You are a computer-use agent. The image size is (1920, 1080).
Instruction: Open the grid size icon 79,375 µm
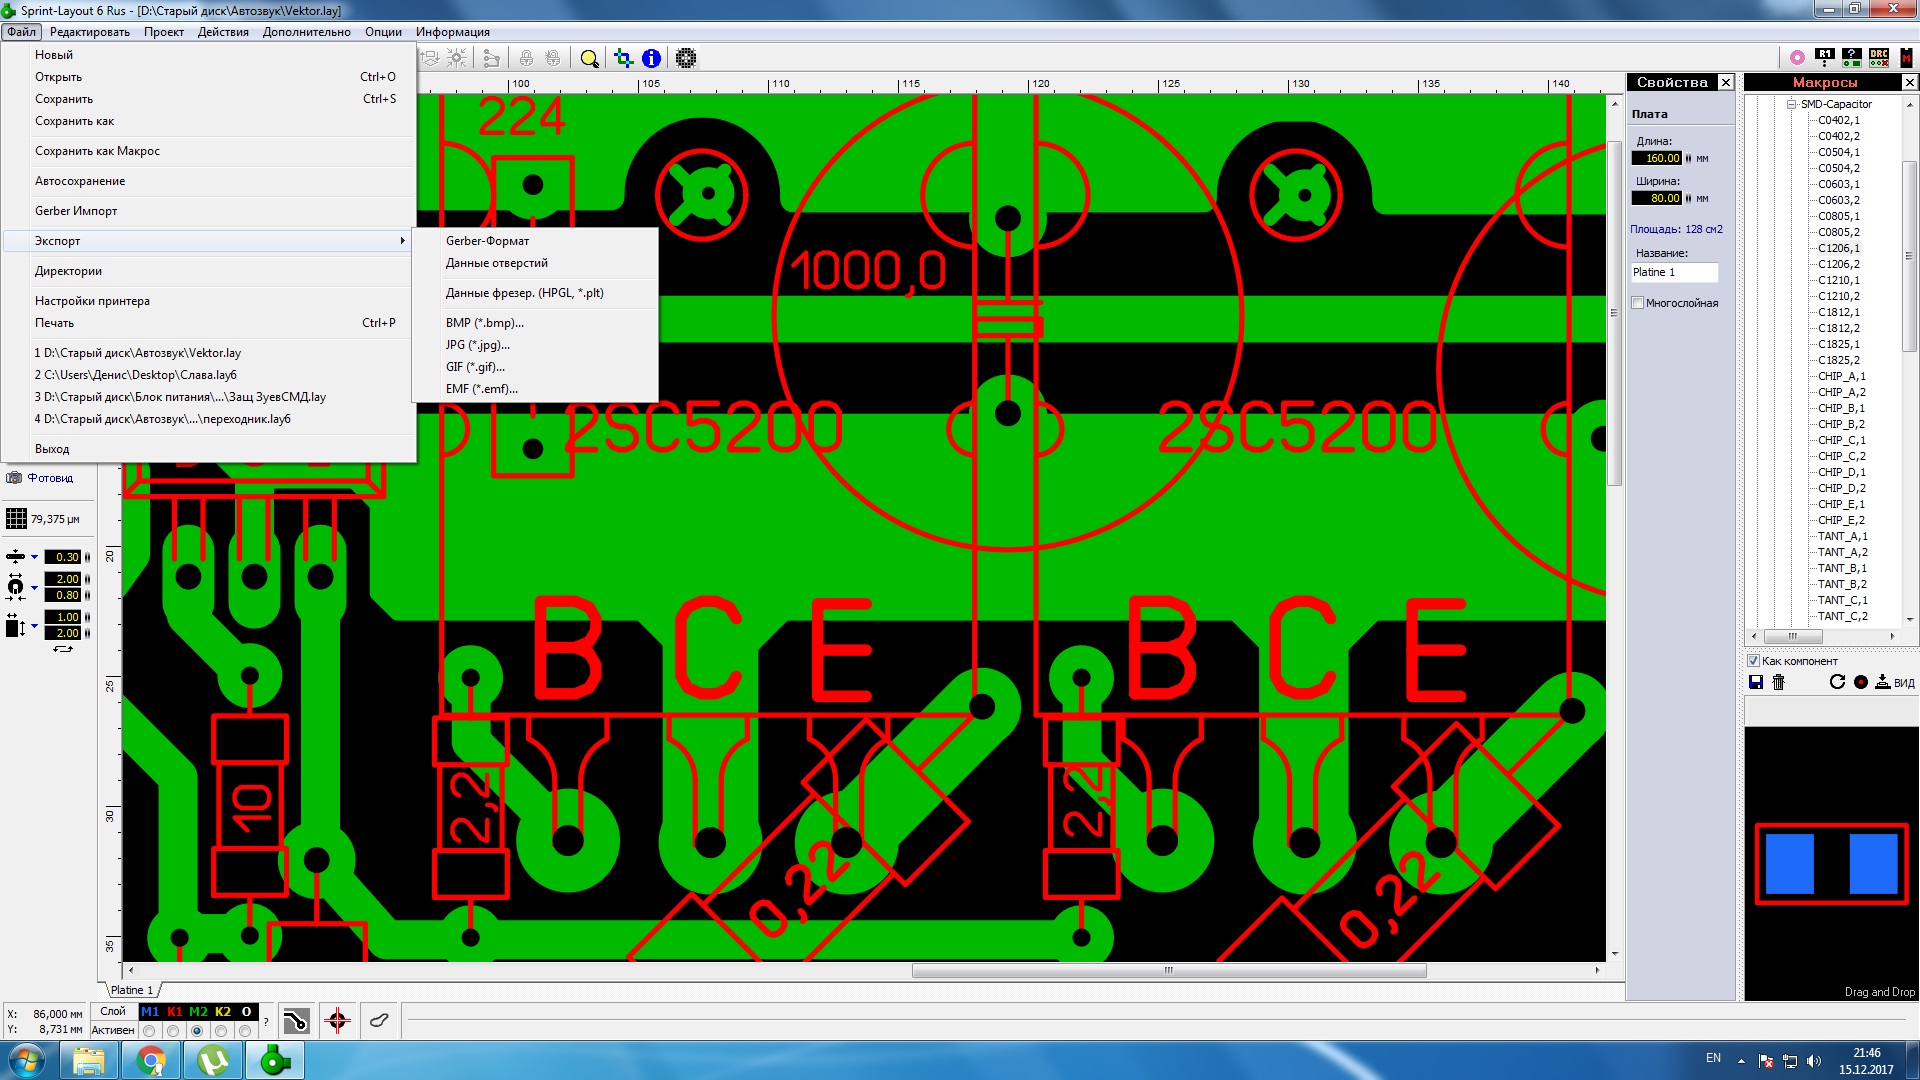click(x=16, y=519)
